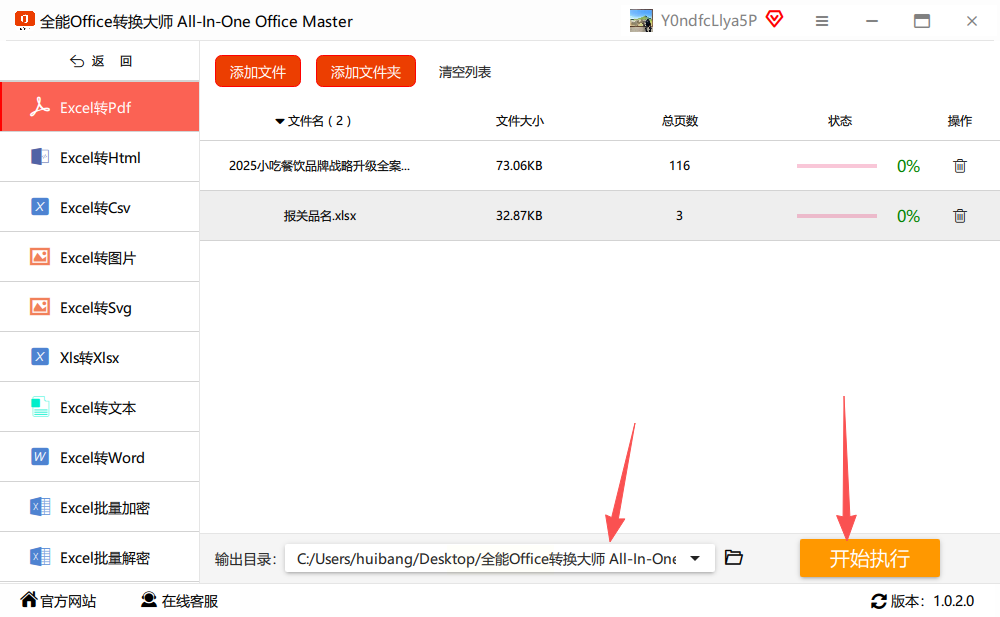Click the icon beside Excel批量加密
1000x617 pixels.
(40, 507)
